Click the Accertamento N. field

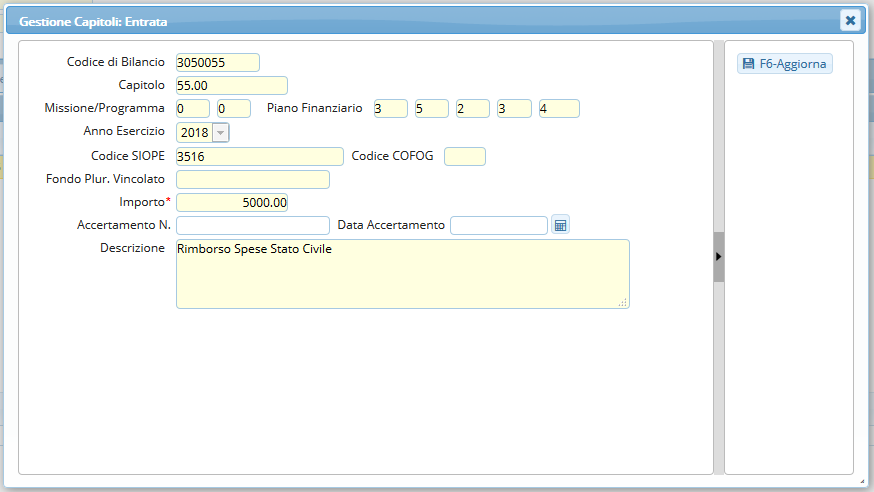252,225
